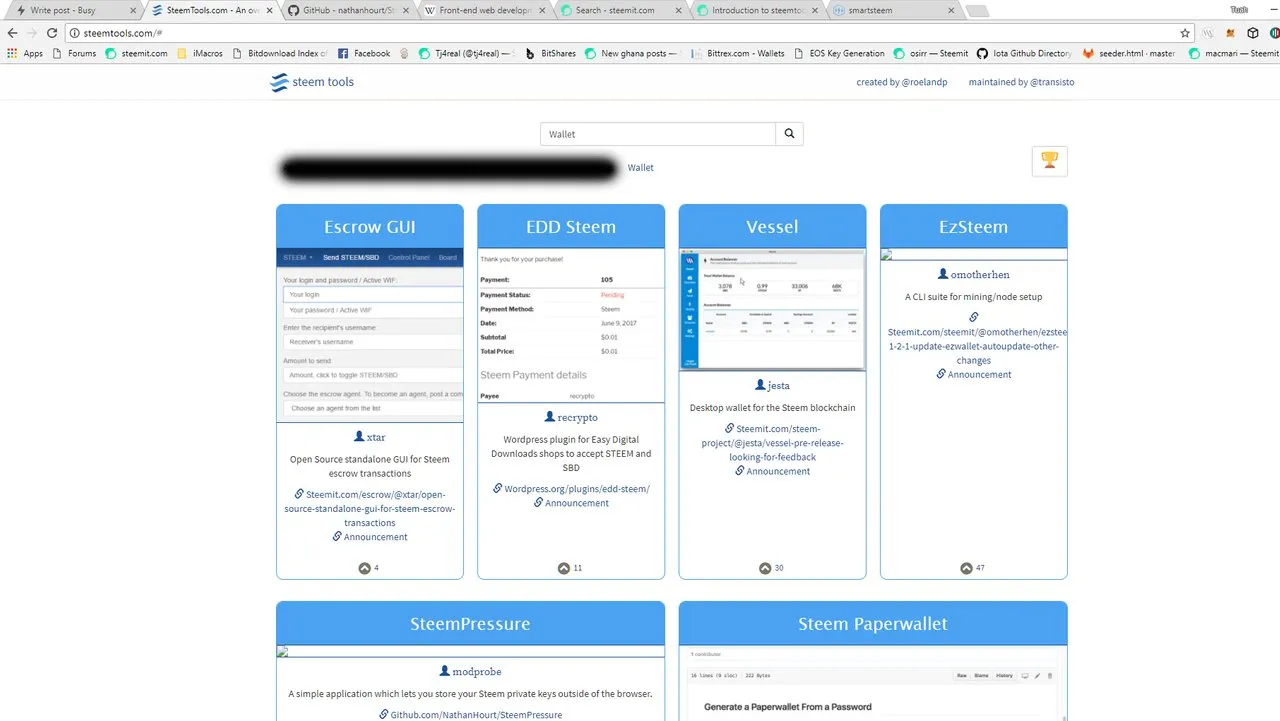Open the jesta author link

point(779,385)
